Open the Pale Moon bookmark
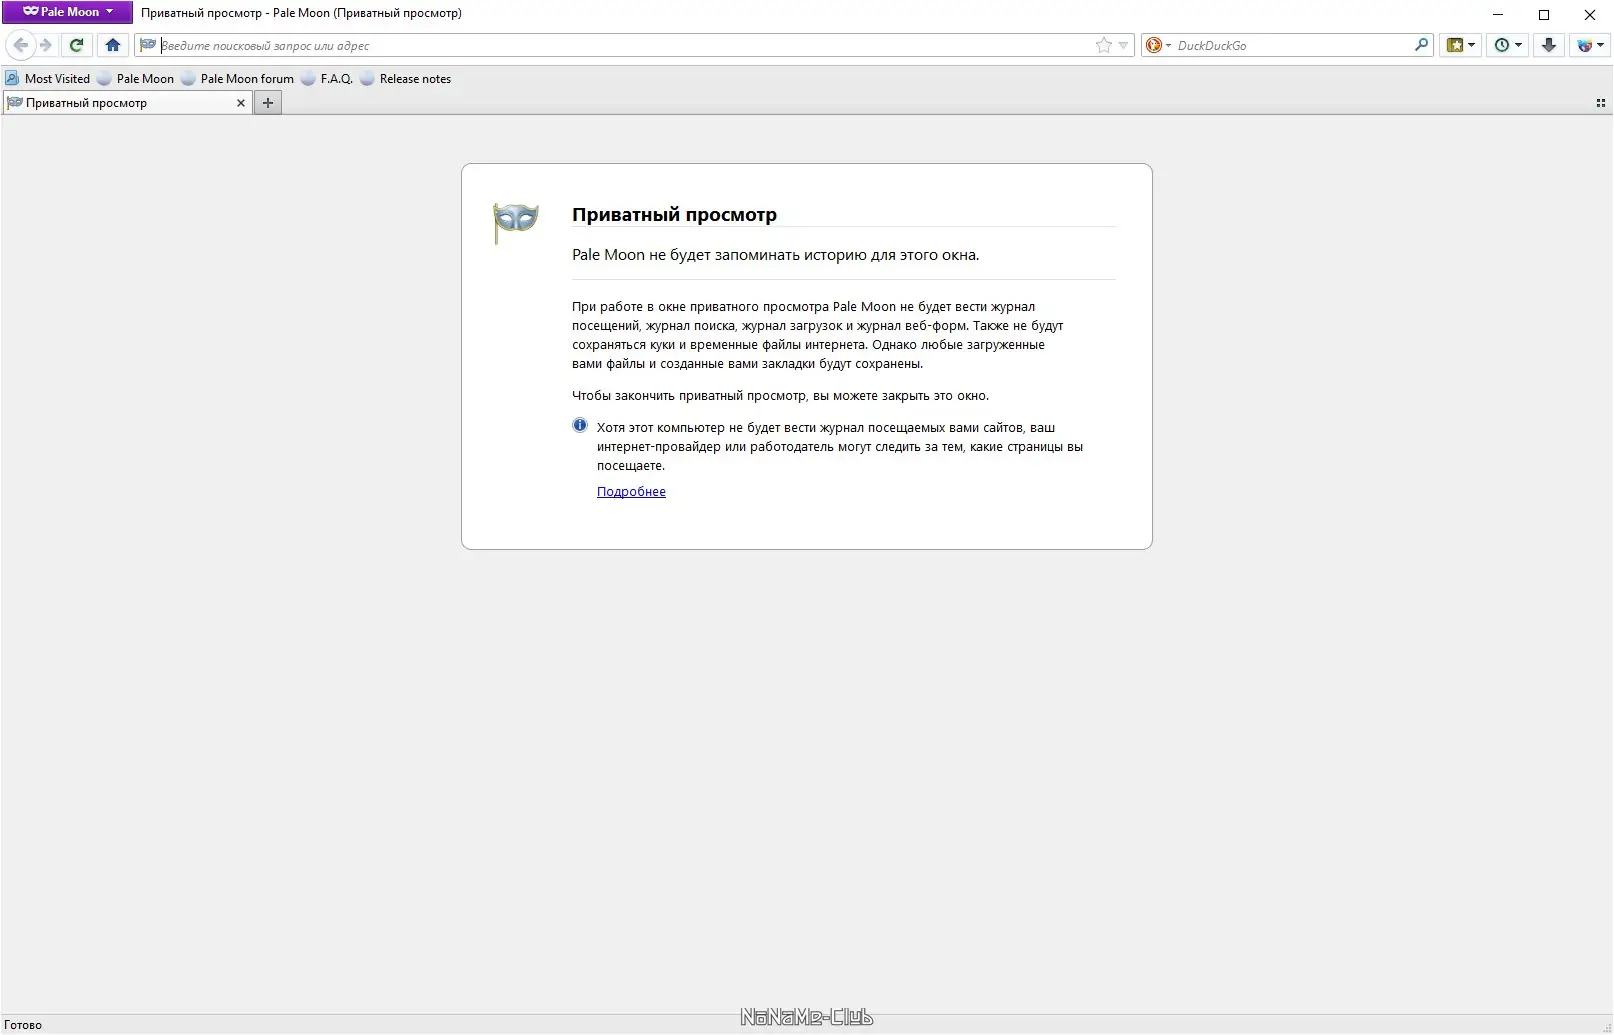1614x1035 pixels. [x=135, y=79]
